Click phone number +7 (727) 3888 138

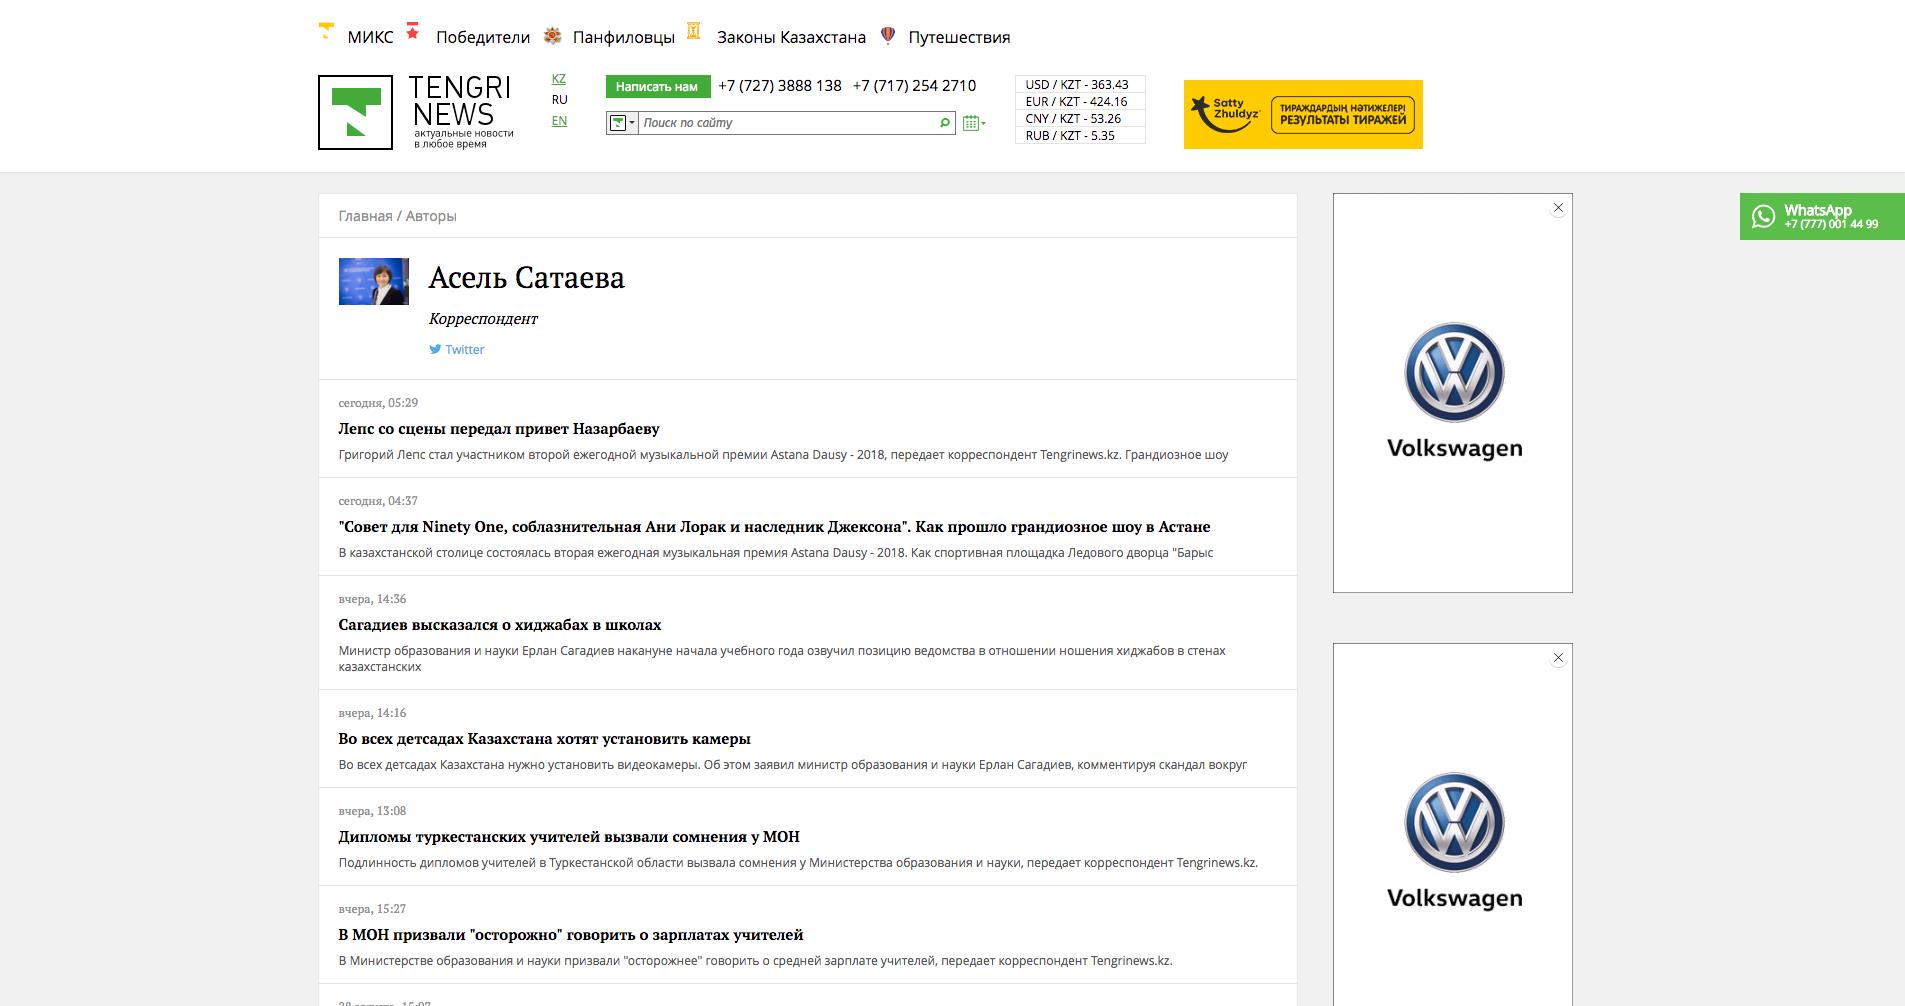pyautogui.click(x=780, y=86)
